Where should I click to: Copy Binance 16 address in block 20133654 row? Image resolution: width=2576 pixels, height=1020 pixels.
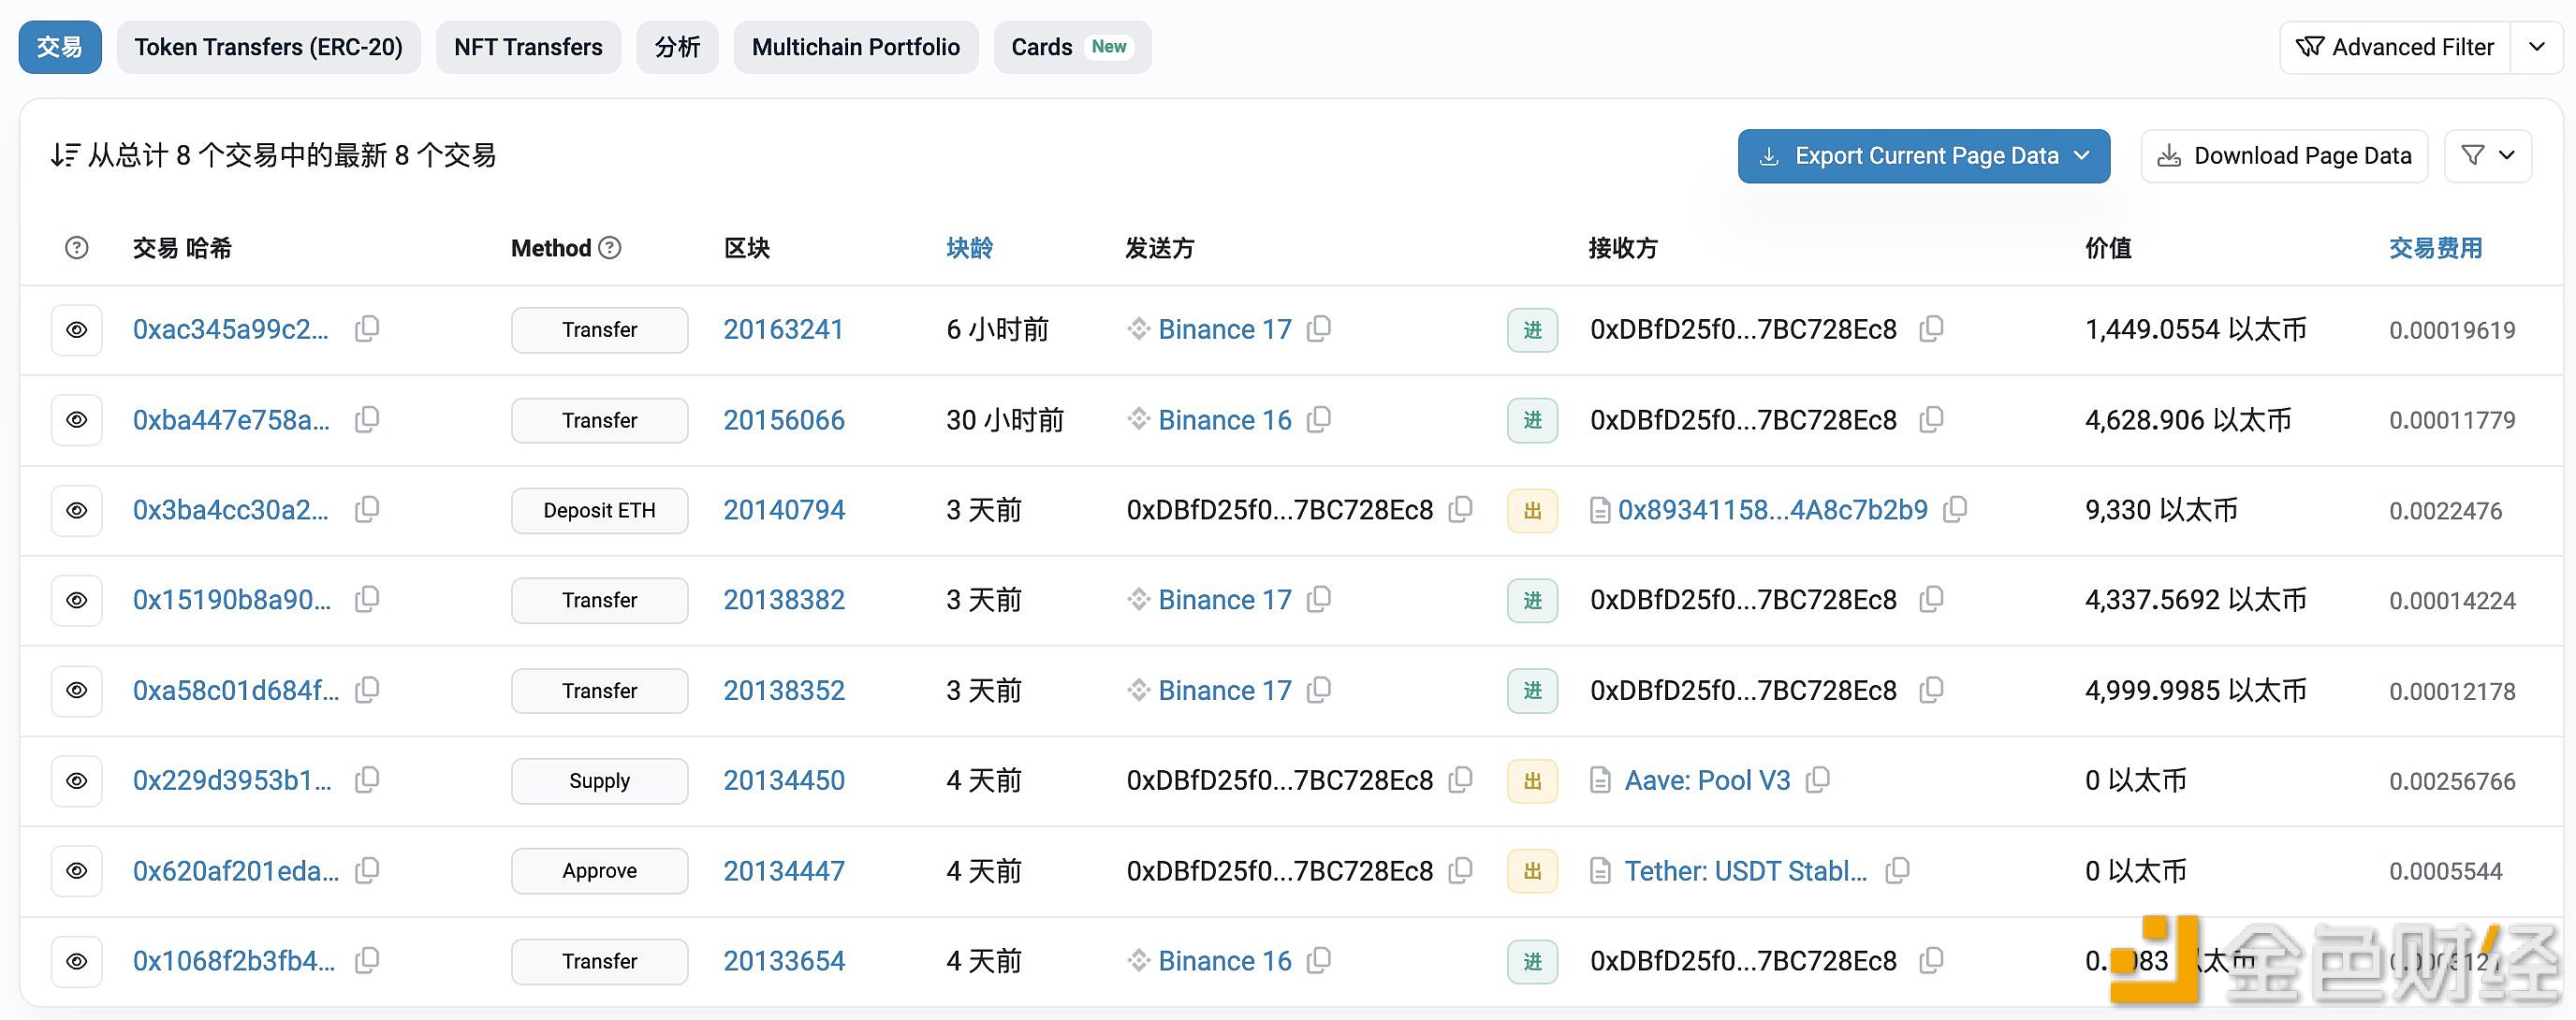tap(1319, 960)
